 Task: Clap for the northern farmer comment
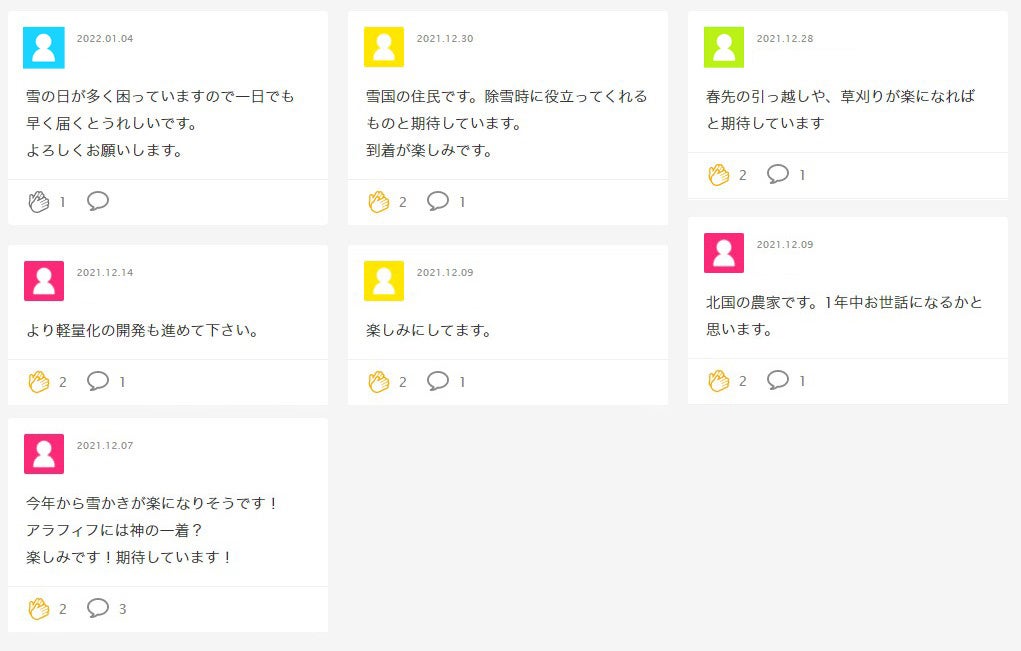pos(718,381)
